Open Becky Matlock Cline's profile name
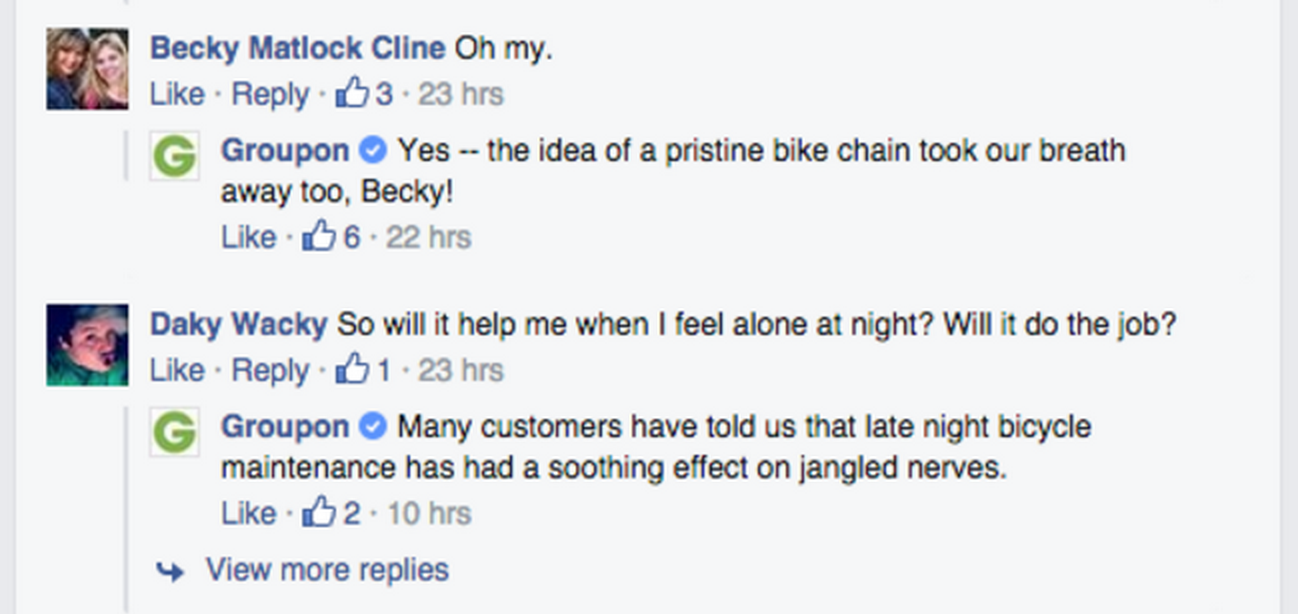 297,48
